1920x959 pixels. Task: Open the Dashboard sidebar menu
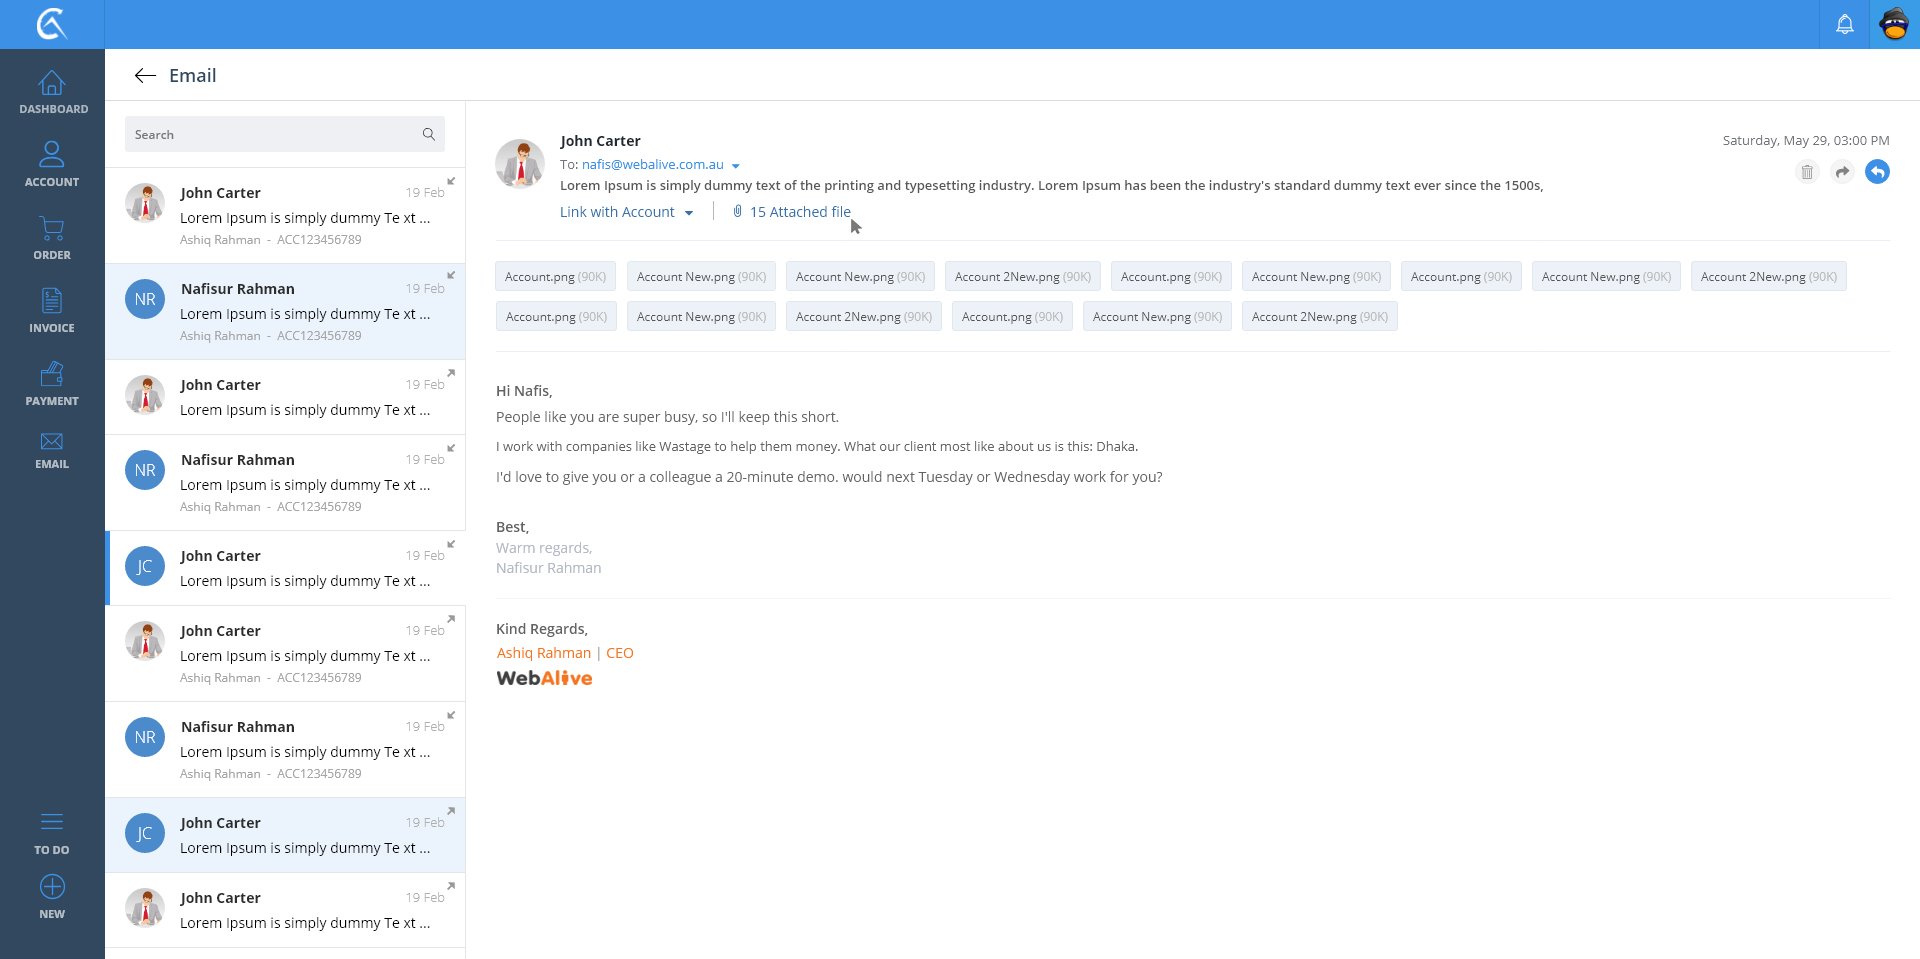point(52,92)
